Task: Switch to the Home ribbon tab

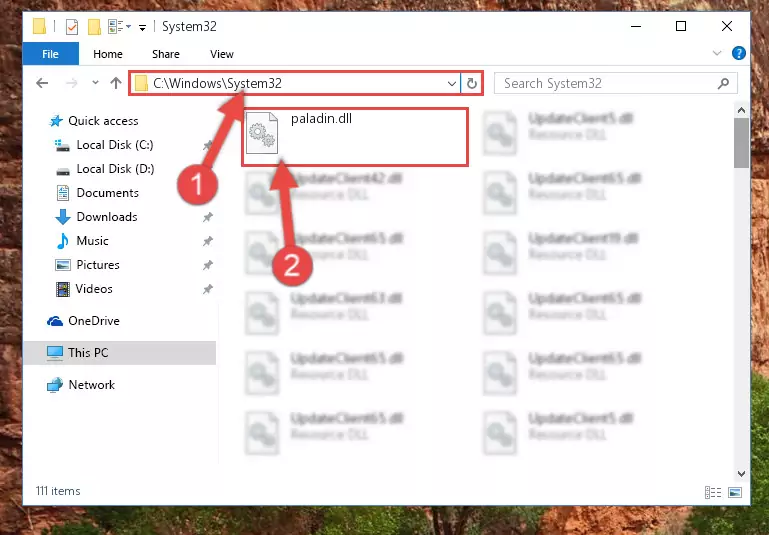Action: point(108,54)
